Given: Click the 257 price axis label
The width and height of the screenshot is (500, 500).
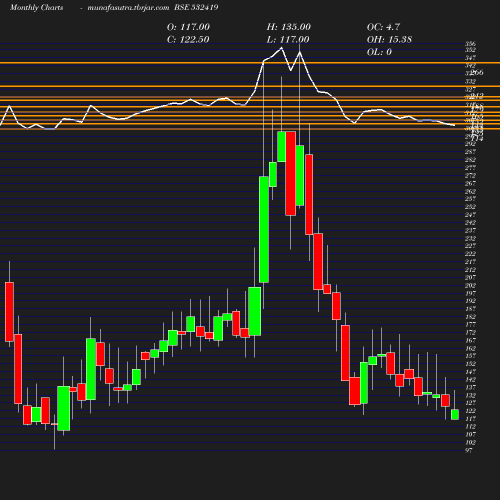Looking at the screenshot, I should click(470, 199).
